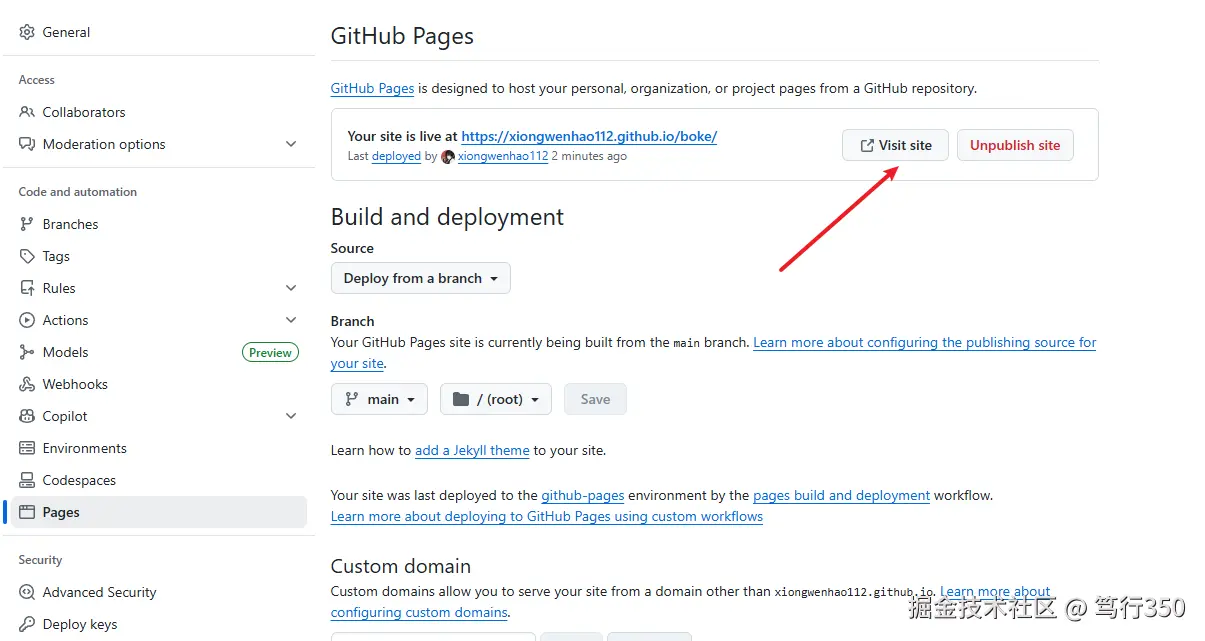This screenshot has width=1205, height=641.
Task: Click the 'Custom domain' heading
Action: (x=401, y=566)
